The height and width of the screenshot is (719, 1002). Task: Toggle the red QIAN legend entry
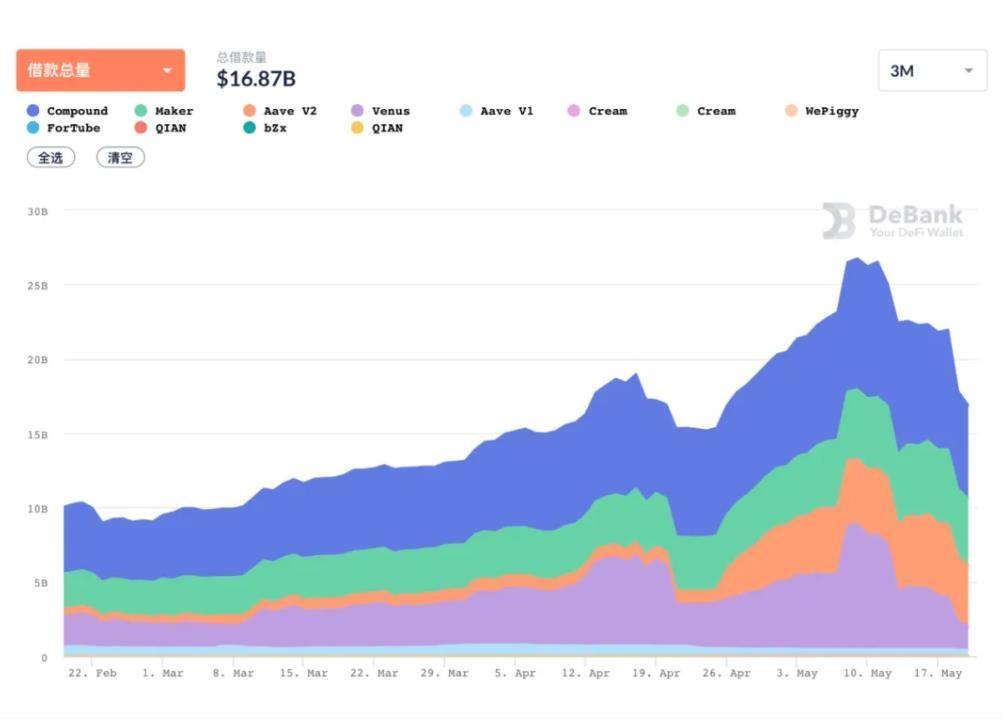(x=170, y=128)
